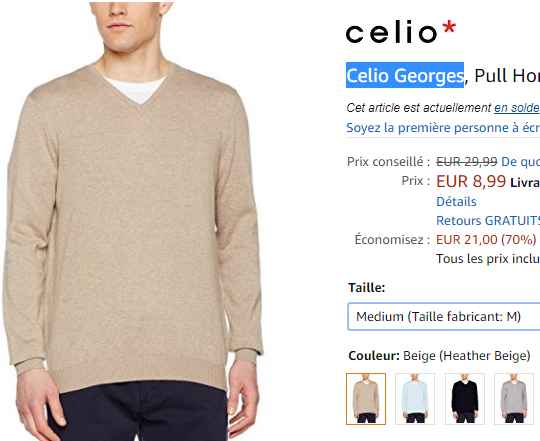Select the grey sweater color swatch
540x441 pixels.
(514, 399)
